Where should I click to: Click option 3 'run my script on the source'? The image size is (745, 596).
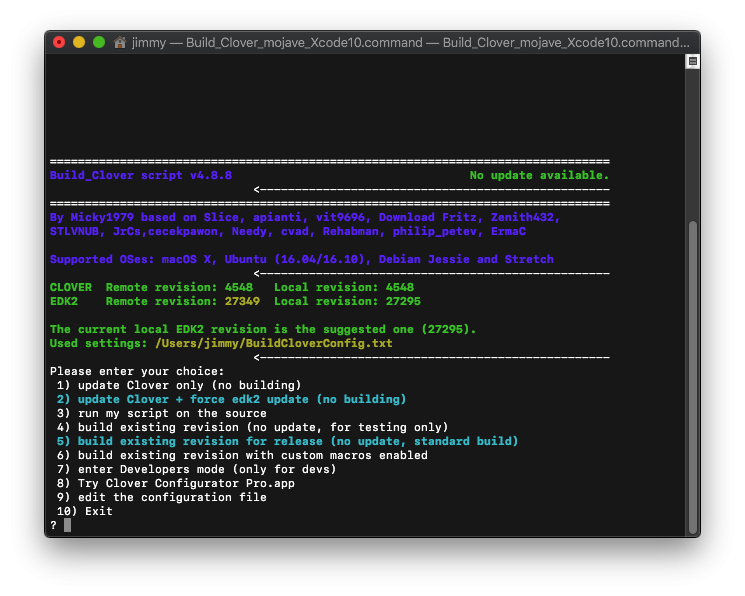point(162,413)
